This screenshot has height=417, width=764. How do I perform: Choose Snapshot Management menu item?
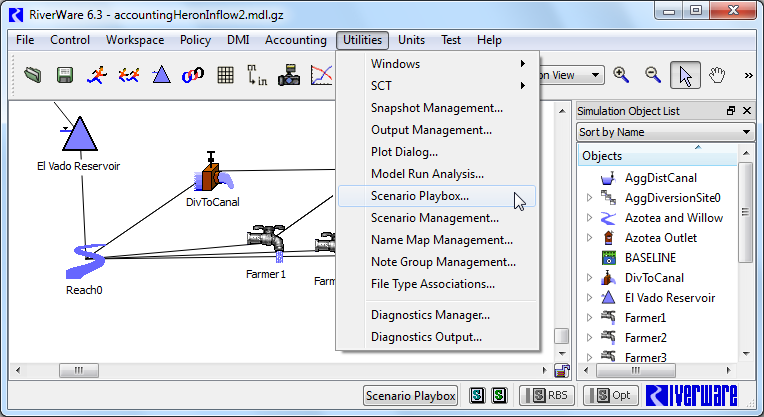437,108
